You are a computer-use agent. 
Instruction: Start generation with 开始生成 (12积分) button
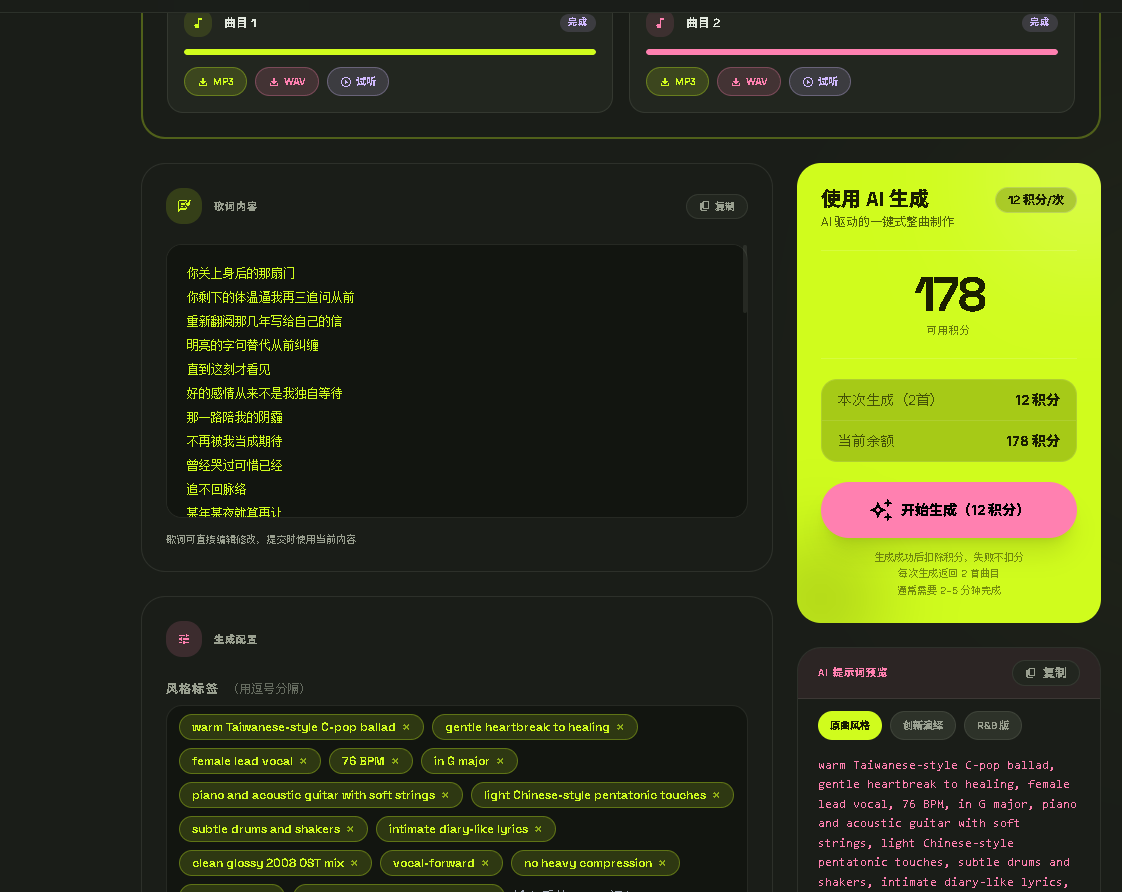coord(949,510)
